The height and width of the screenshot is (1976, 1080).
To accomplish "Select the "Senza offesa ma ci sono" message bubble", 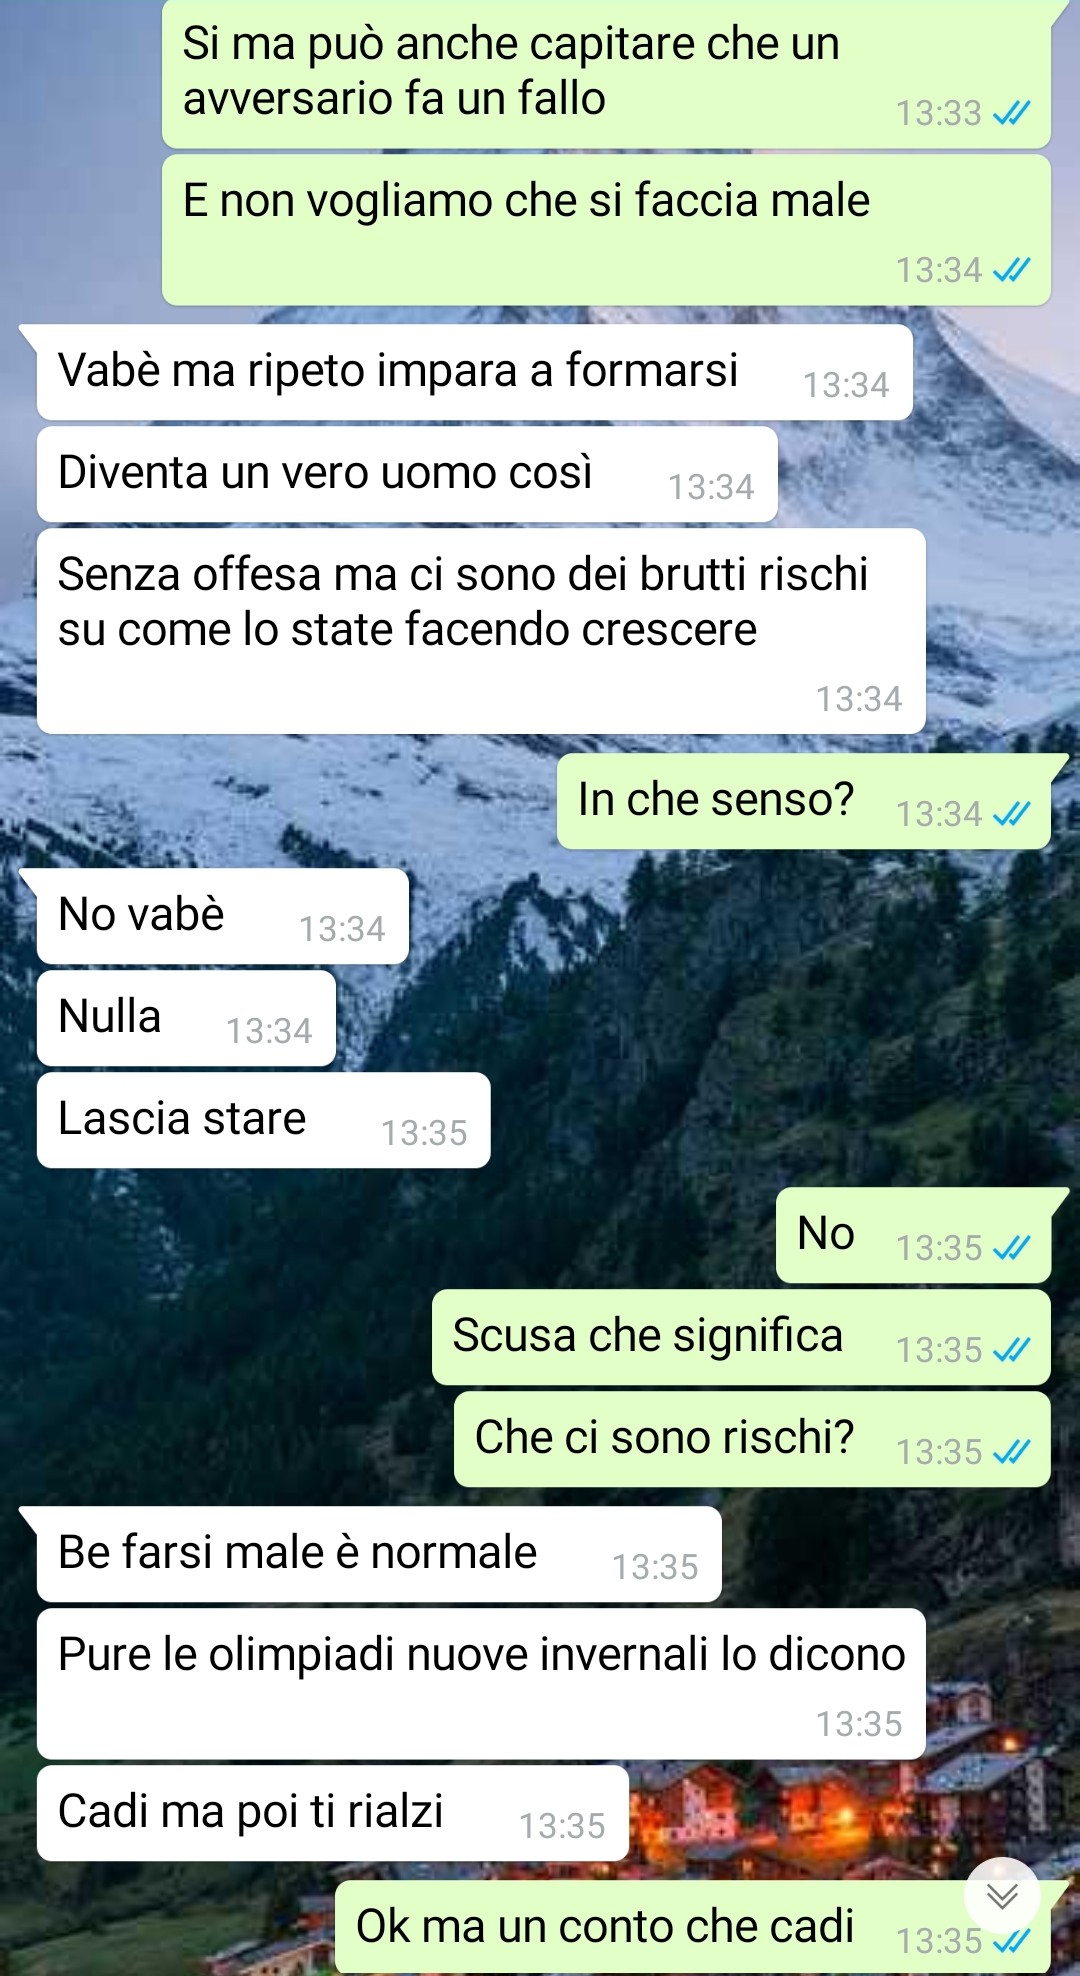I will (481, 631).
